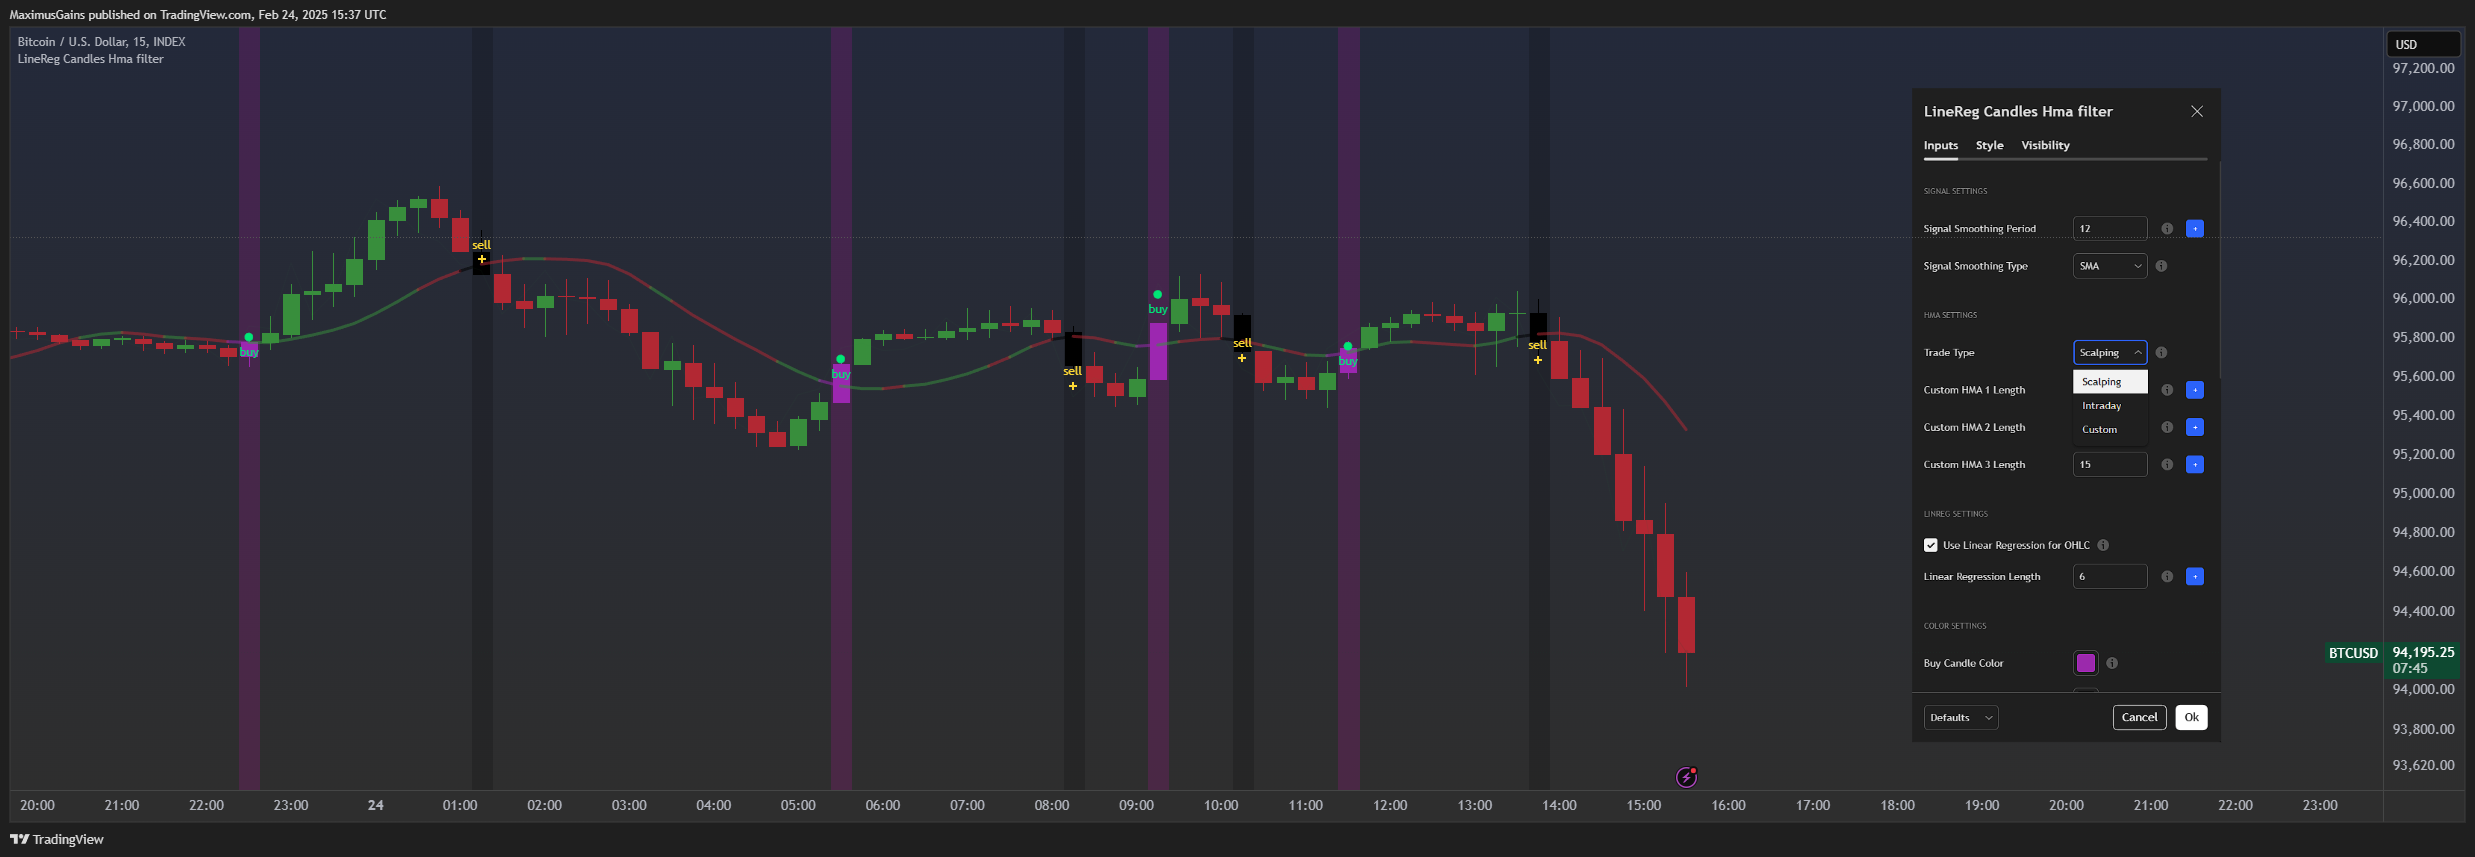Click the sell signal label near 10:15

pos(1243,343)
